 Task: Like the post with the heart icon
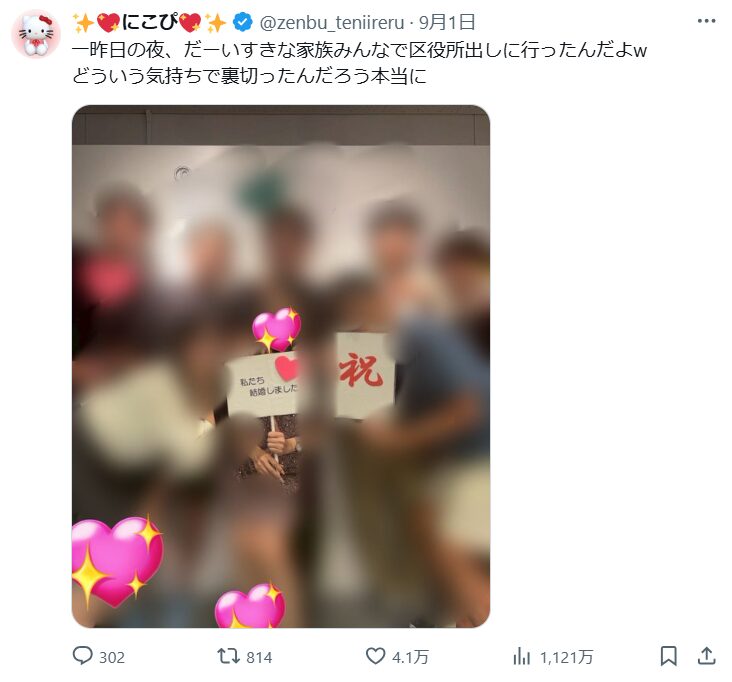pos(375,656)
